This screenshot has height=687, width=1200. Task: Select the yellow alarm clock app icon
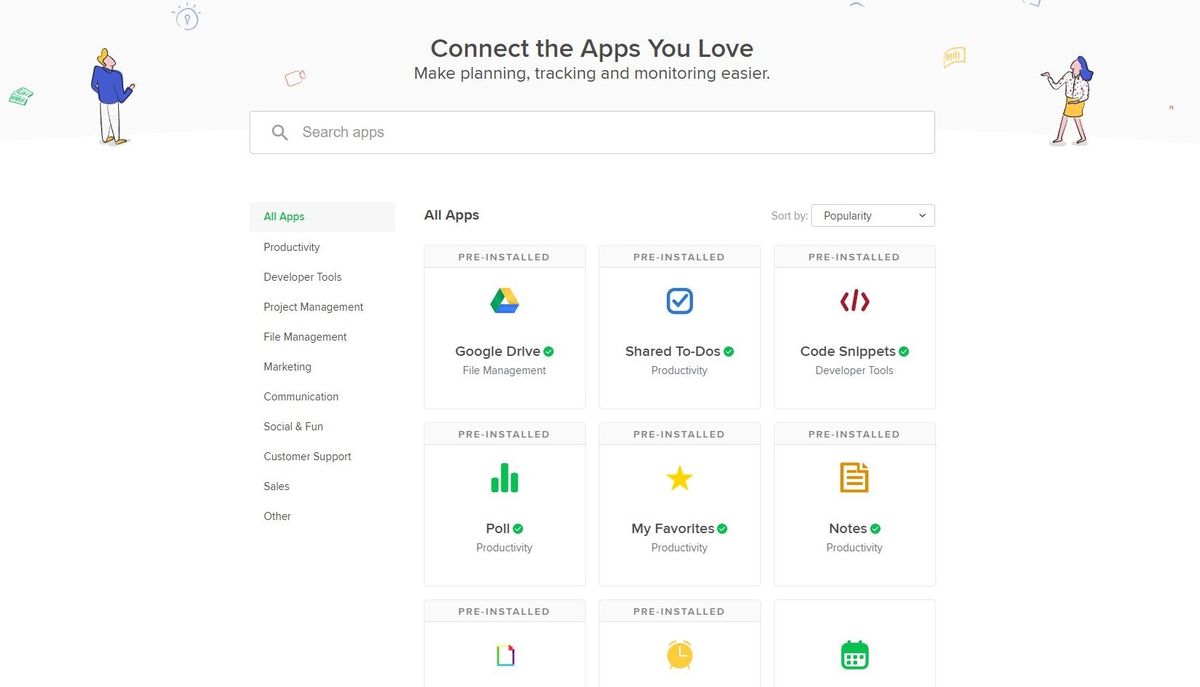(679, 655)
